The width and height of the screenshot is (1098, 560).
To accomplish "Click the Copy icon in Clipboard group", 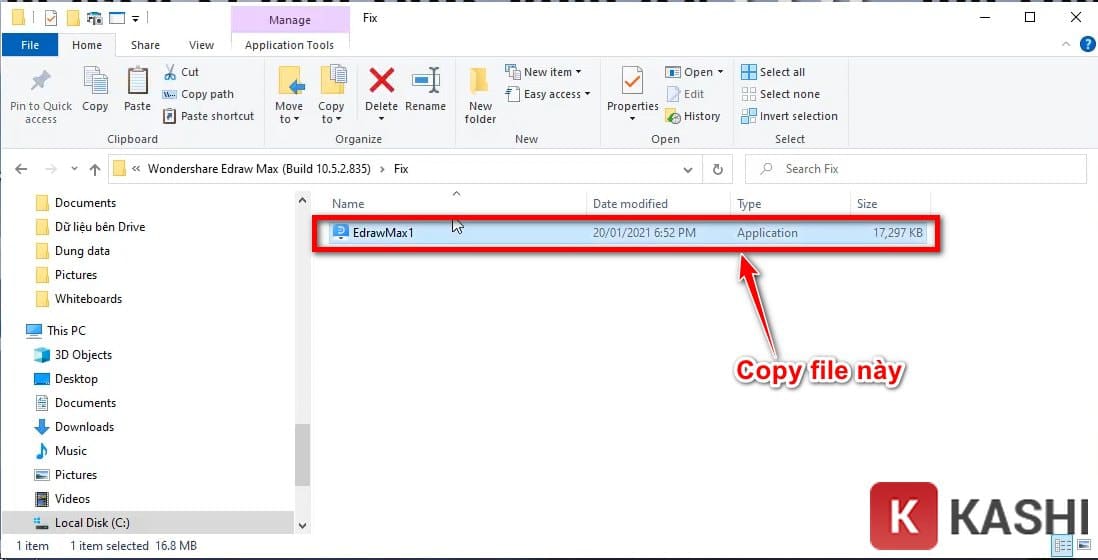I will (x=95, y=81).
